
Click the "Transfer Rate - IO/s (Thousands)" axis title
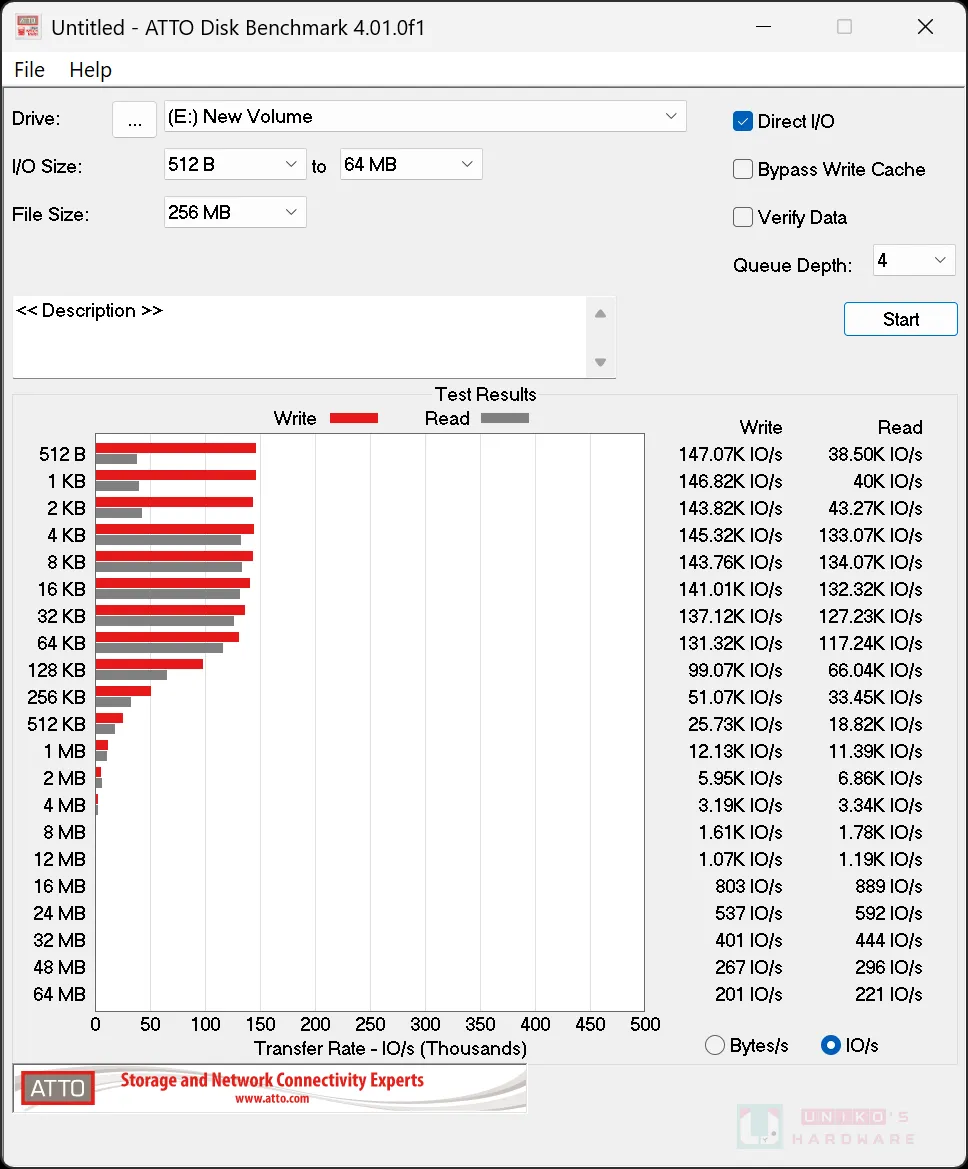[390, 1048]
